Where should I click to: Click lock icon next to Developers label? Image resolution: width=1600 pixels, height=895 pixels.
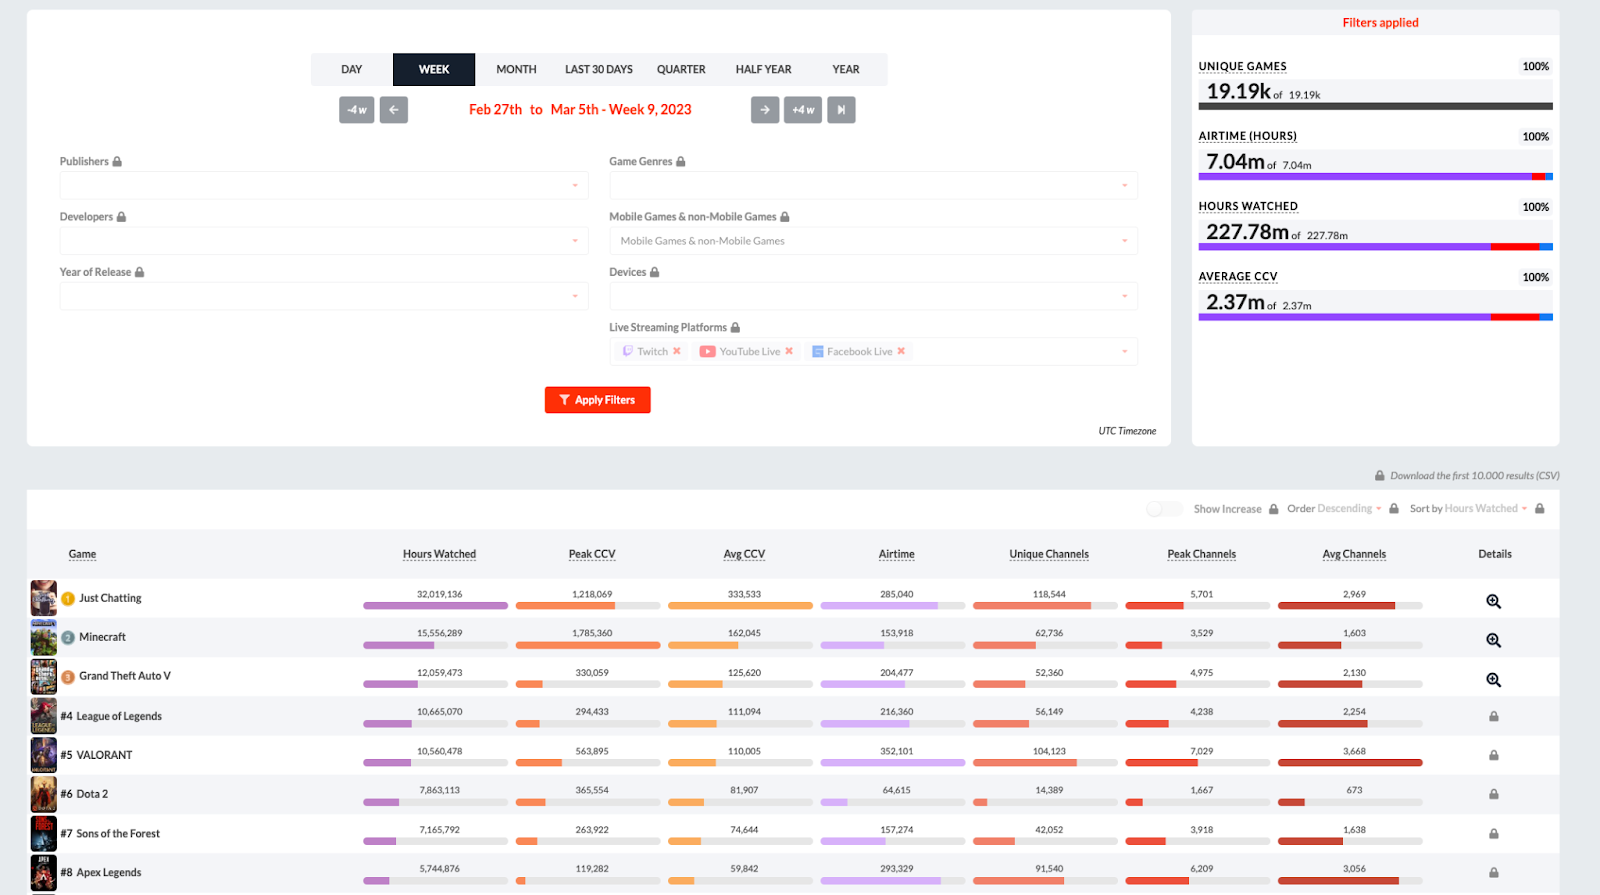click(121, 217)
